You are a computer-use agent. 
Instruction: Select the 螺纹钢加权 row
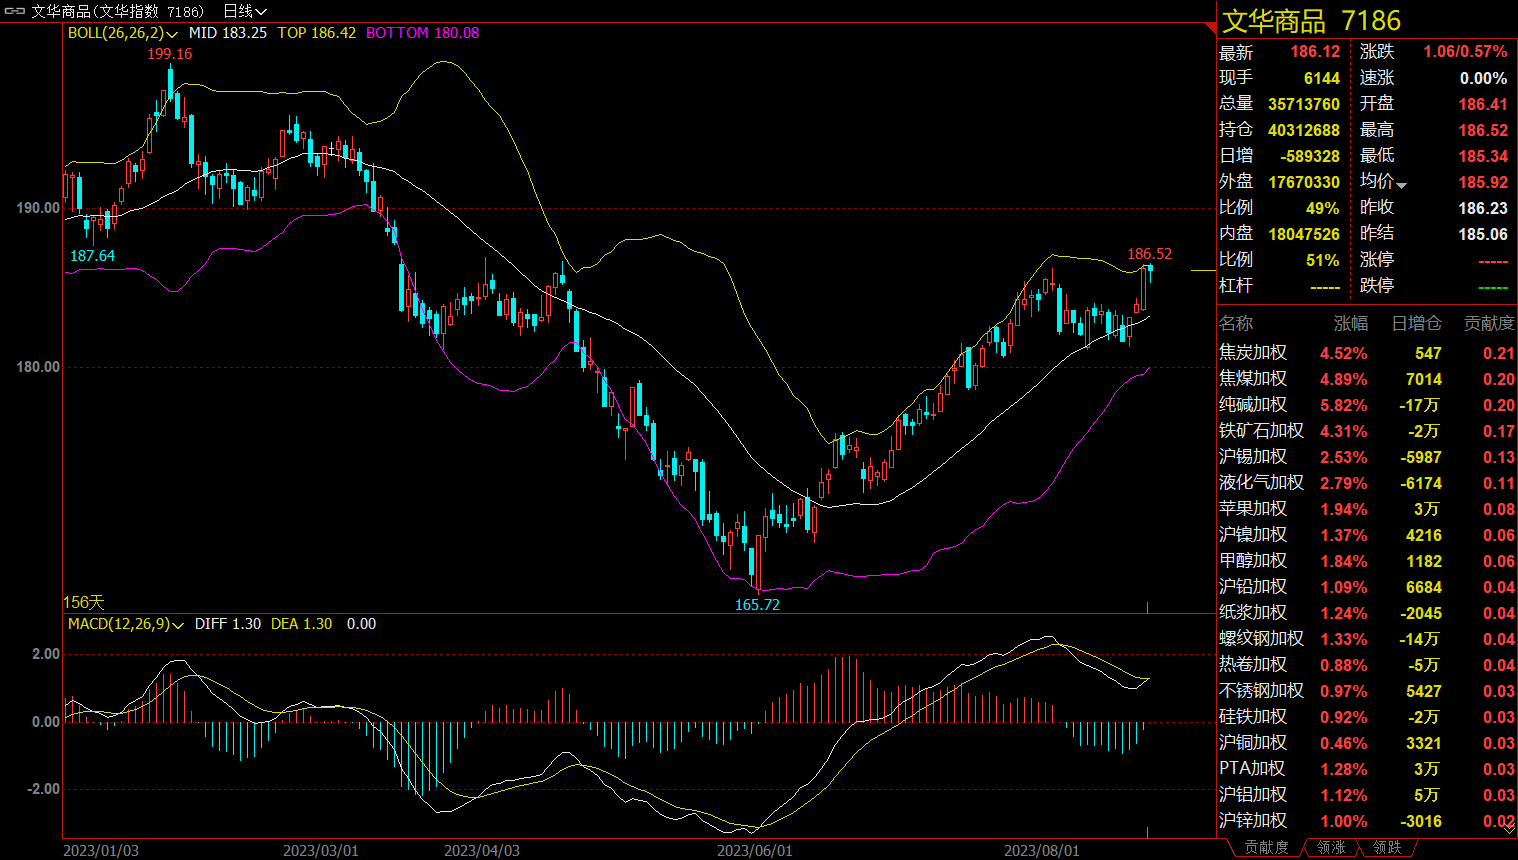[x=1367, y=639]
